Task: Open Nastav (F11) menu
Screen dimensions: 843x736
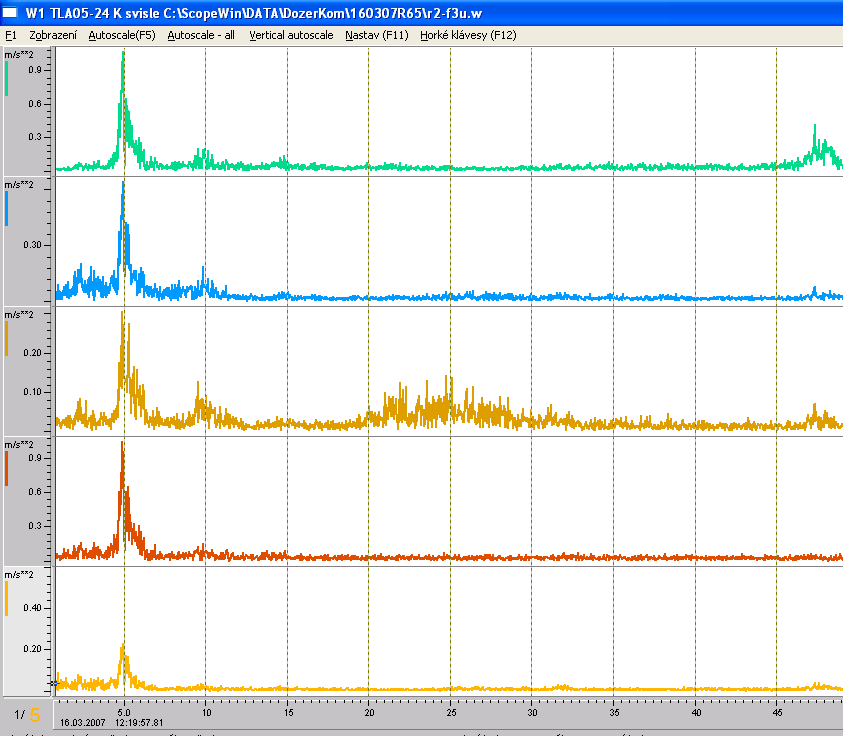Action: (377, 35)
